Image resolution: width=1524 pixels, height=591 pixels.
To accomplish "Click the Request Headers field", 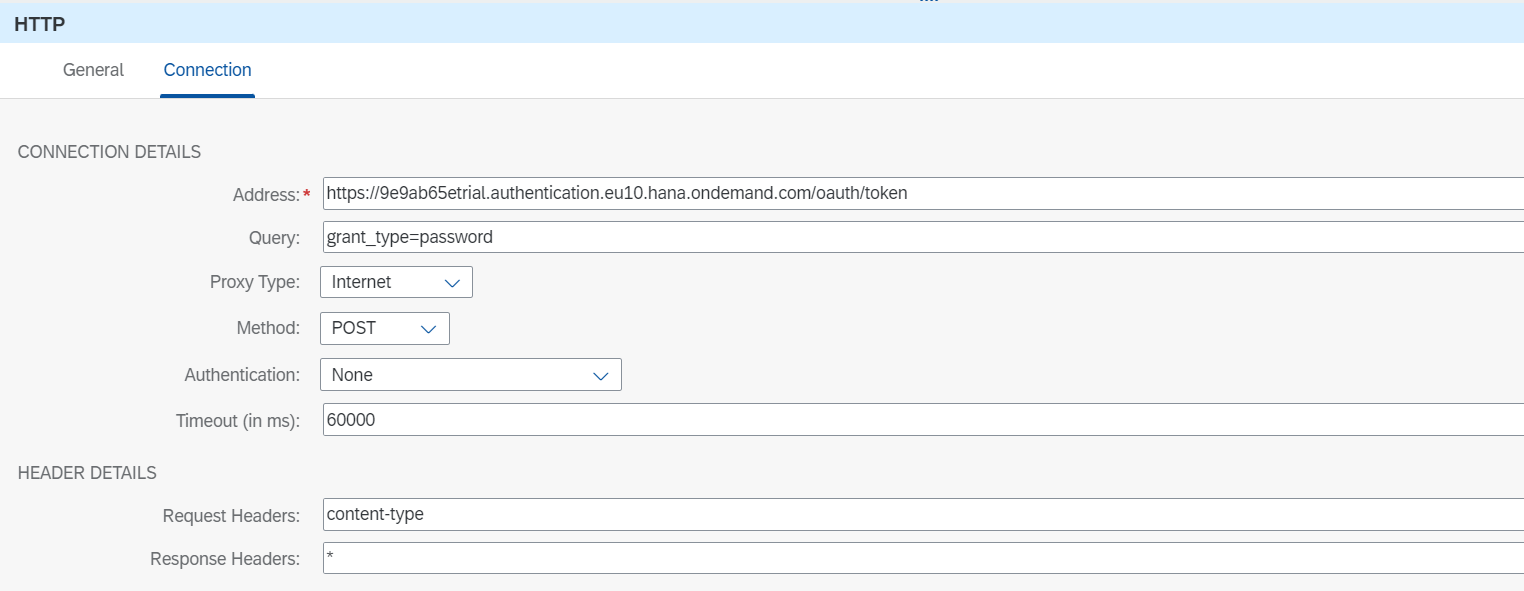I will tap(923, 514).
